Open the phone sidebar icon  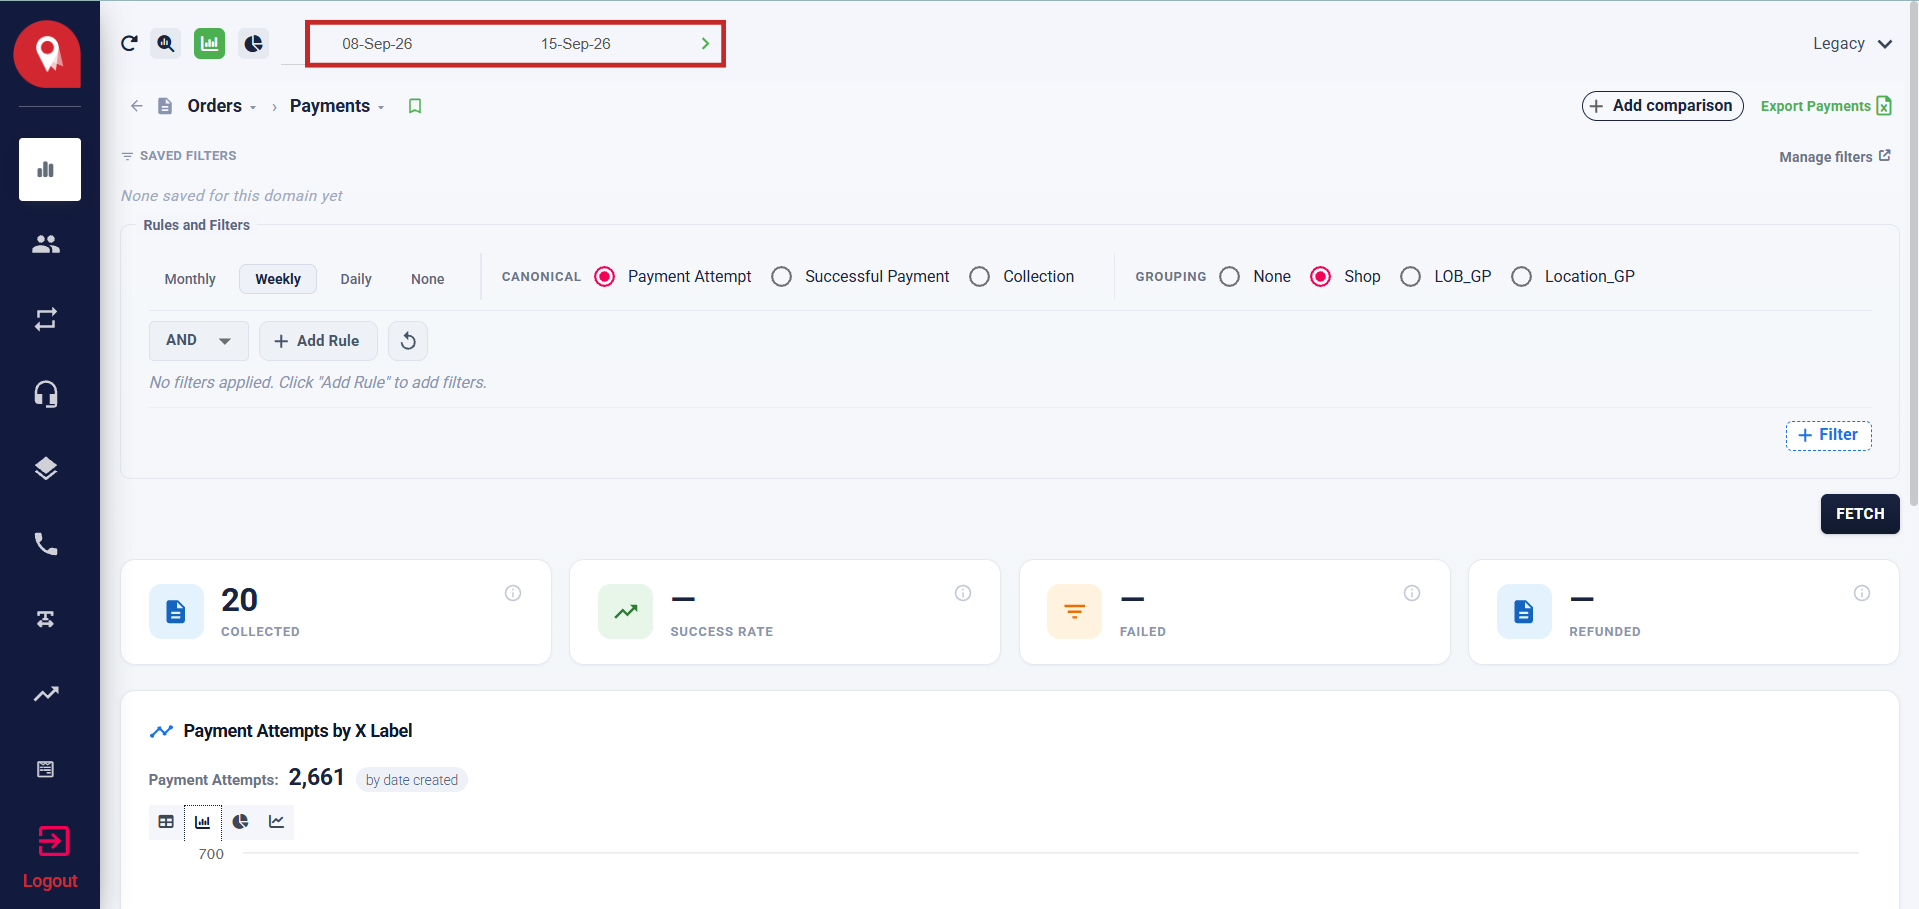coord(46,544)
